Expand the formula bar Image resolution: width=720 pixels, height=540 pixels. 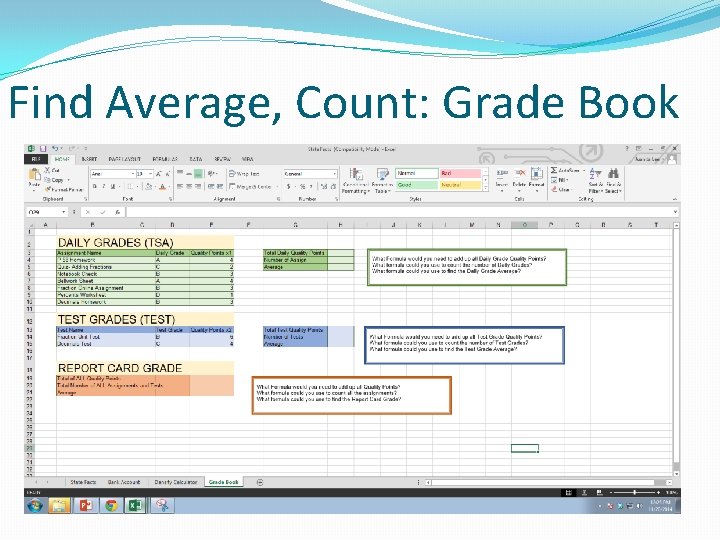tap(675, 212)
